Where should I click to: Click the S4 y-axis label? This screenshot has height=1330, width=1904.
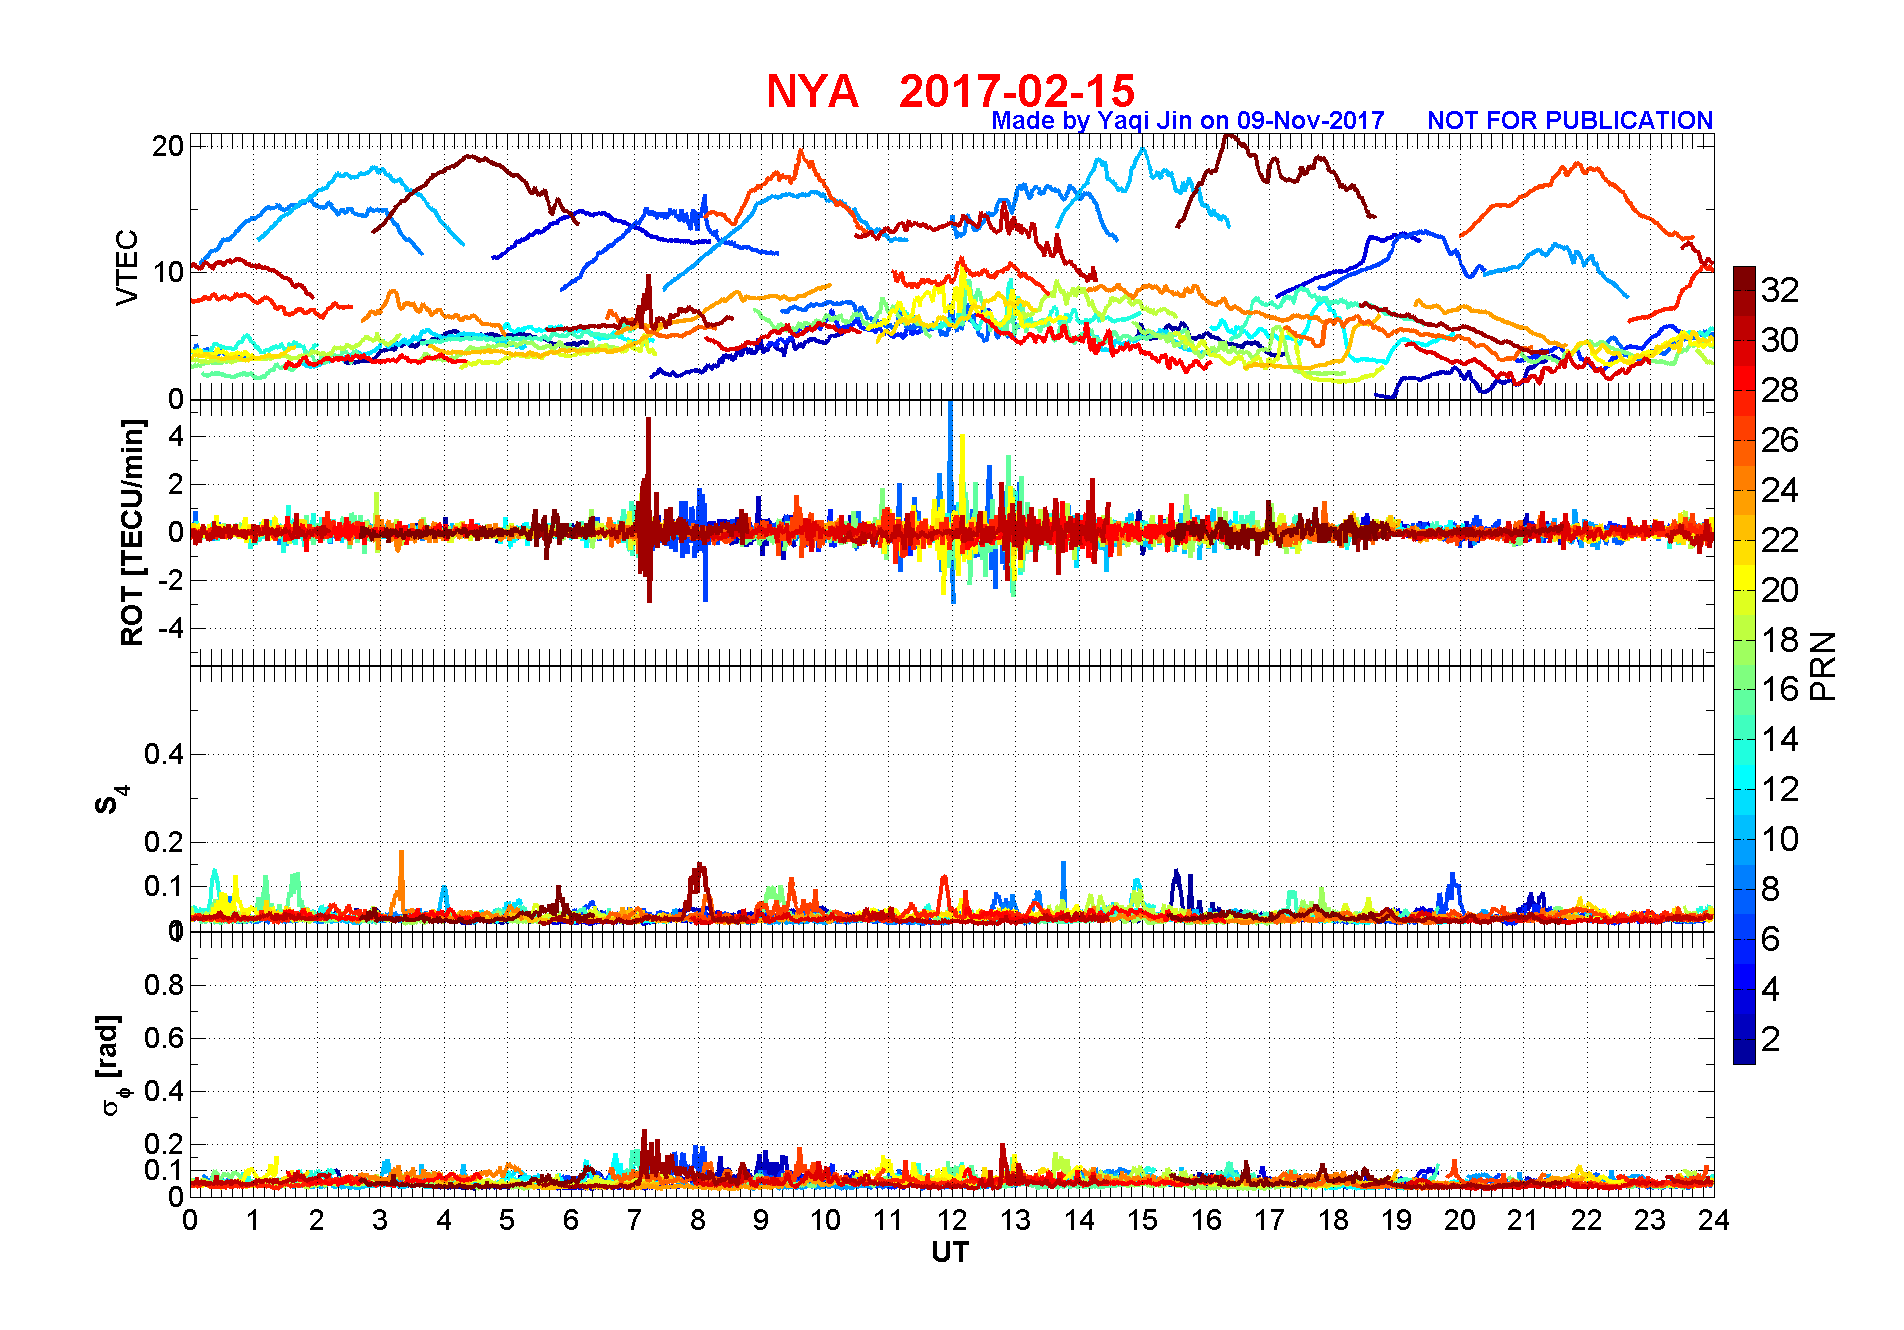(110, 800)
